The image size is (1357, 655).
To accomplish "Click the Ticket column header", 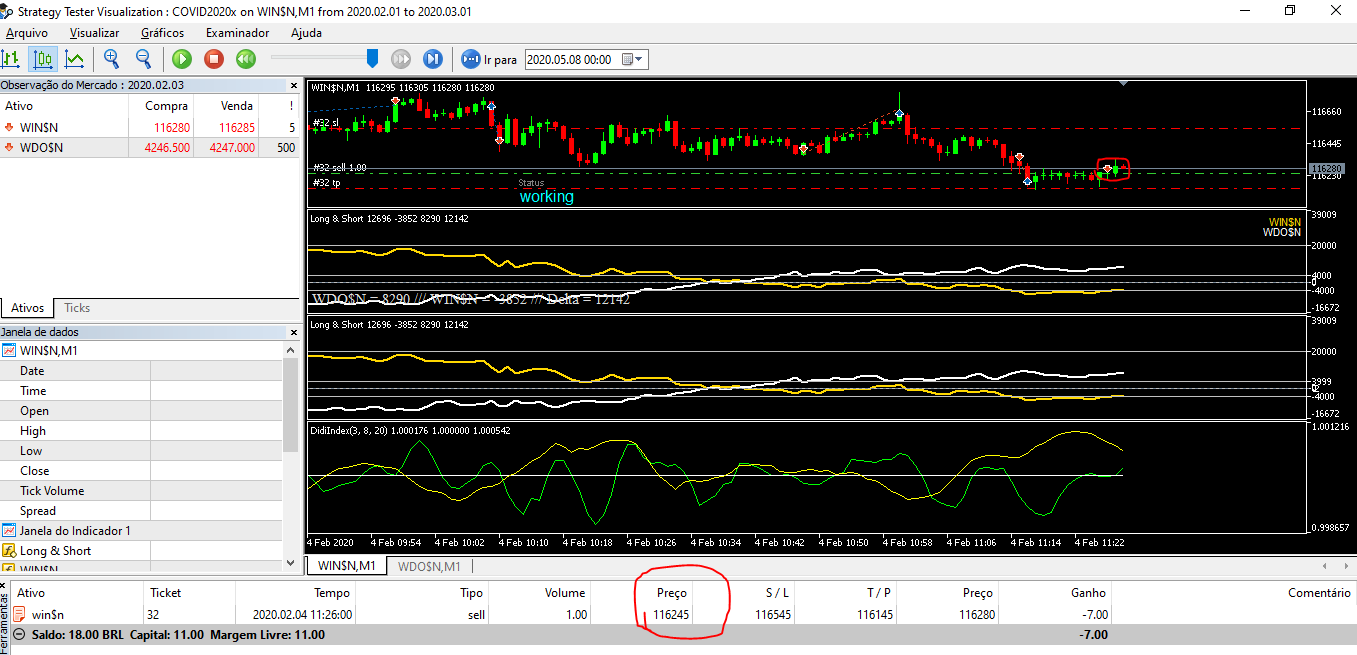I will click(x=166, y=593).
